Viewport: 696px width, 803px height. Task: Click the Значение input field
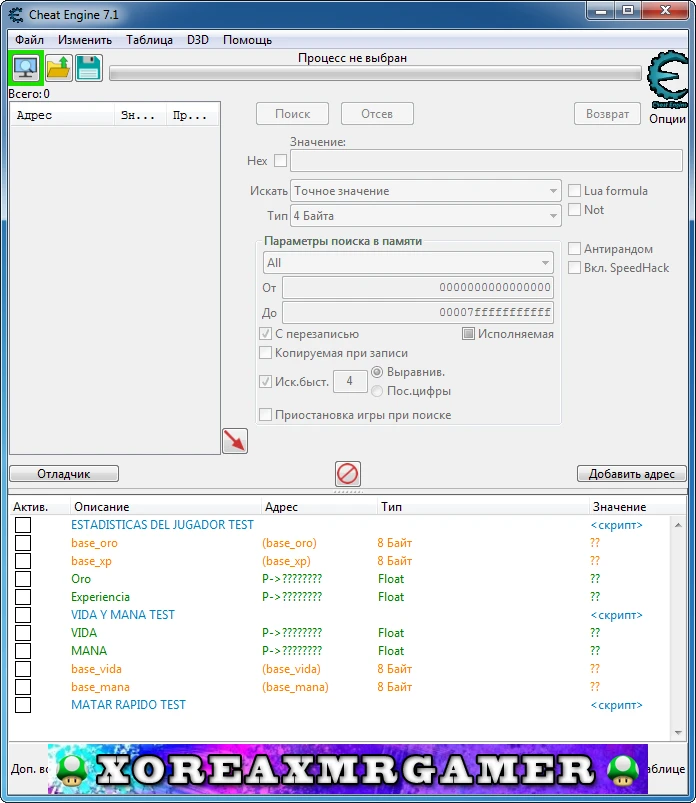[487, 161]
